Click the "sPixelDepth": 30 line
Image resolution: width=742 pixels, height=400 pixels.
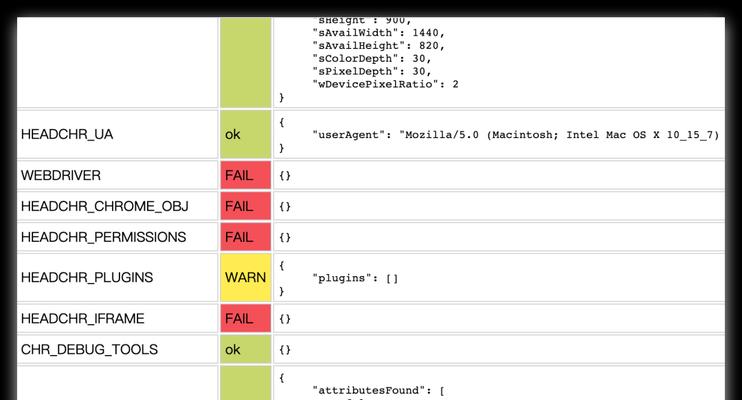[x=372, y=71]
